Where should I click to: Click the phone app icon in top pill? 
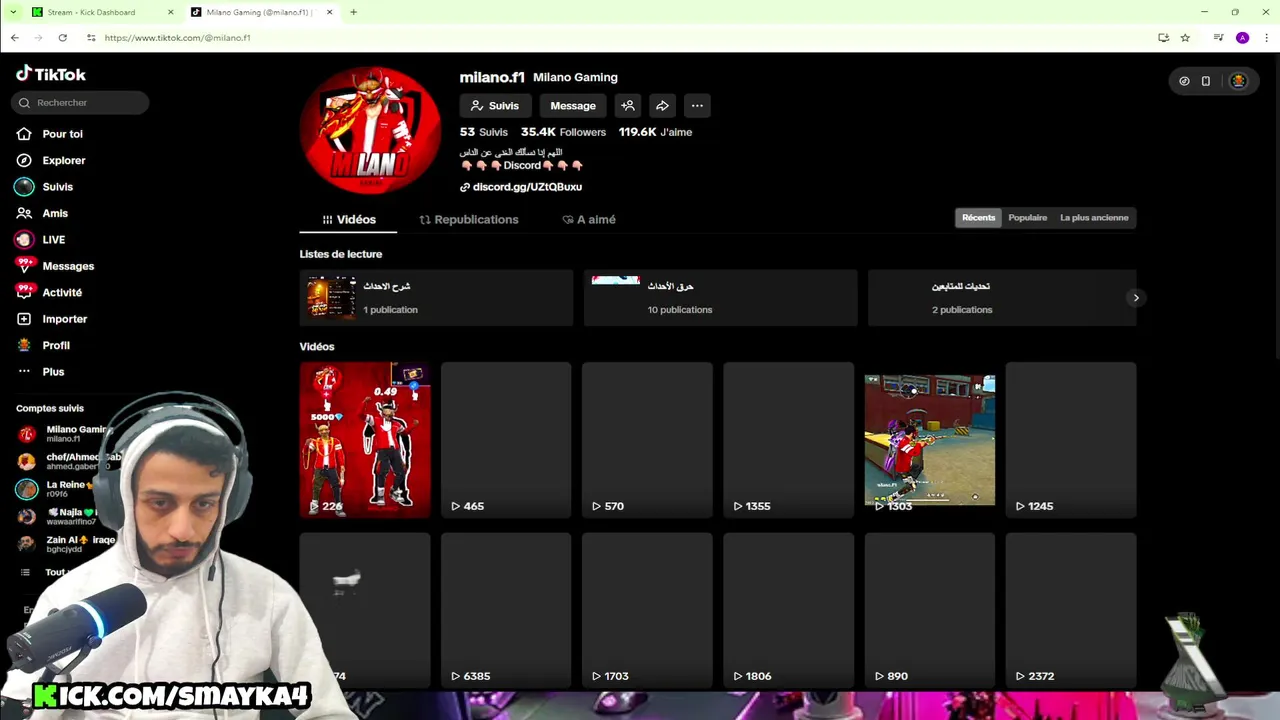tap(1206, 81)
